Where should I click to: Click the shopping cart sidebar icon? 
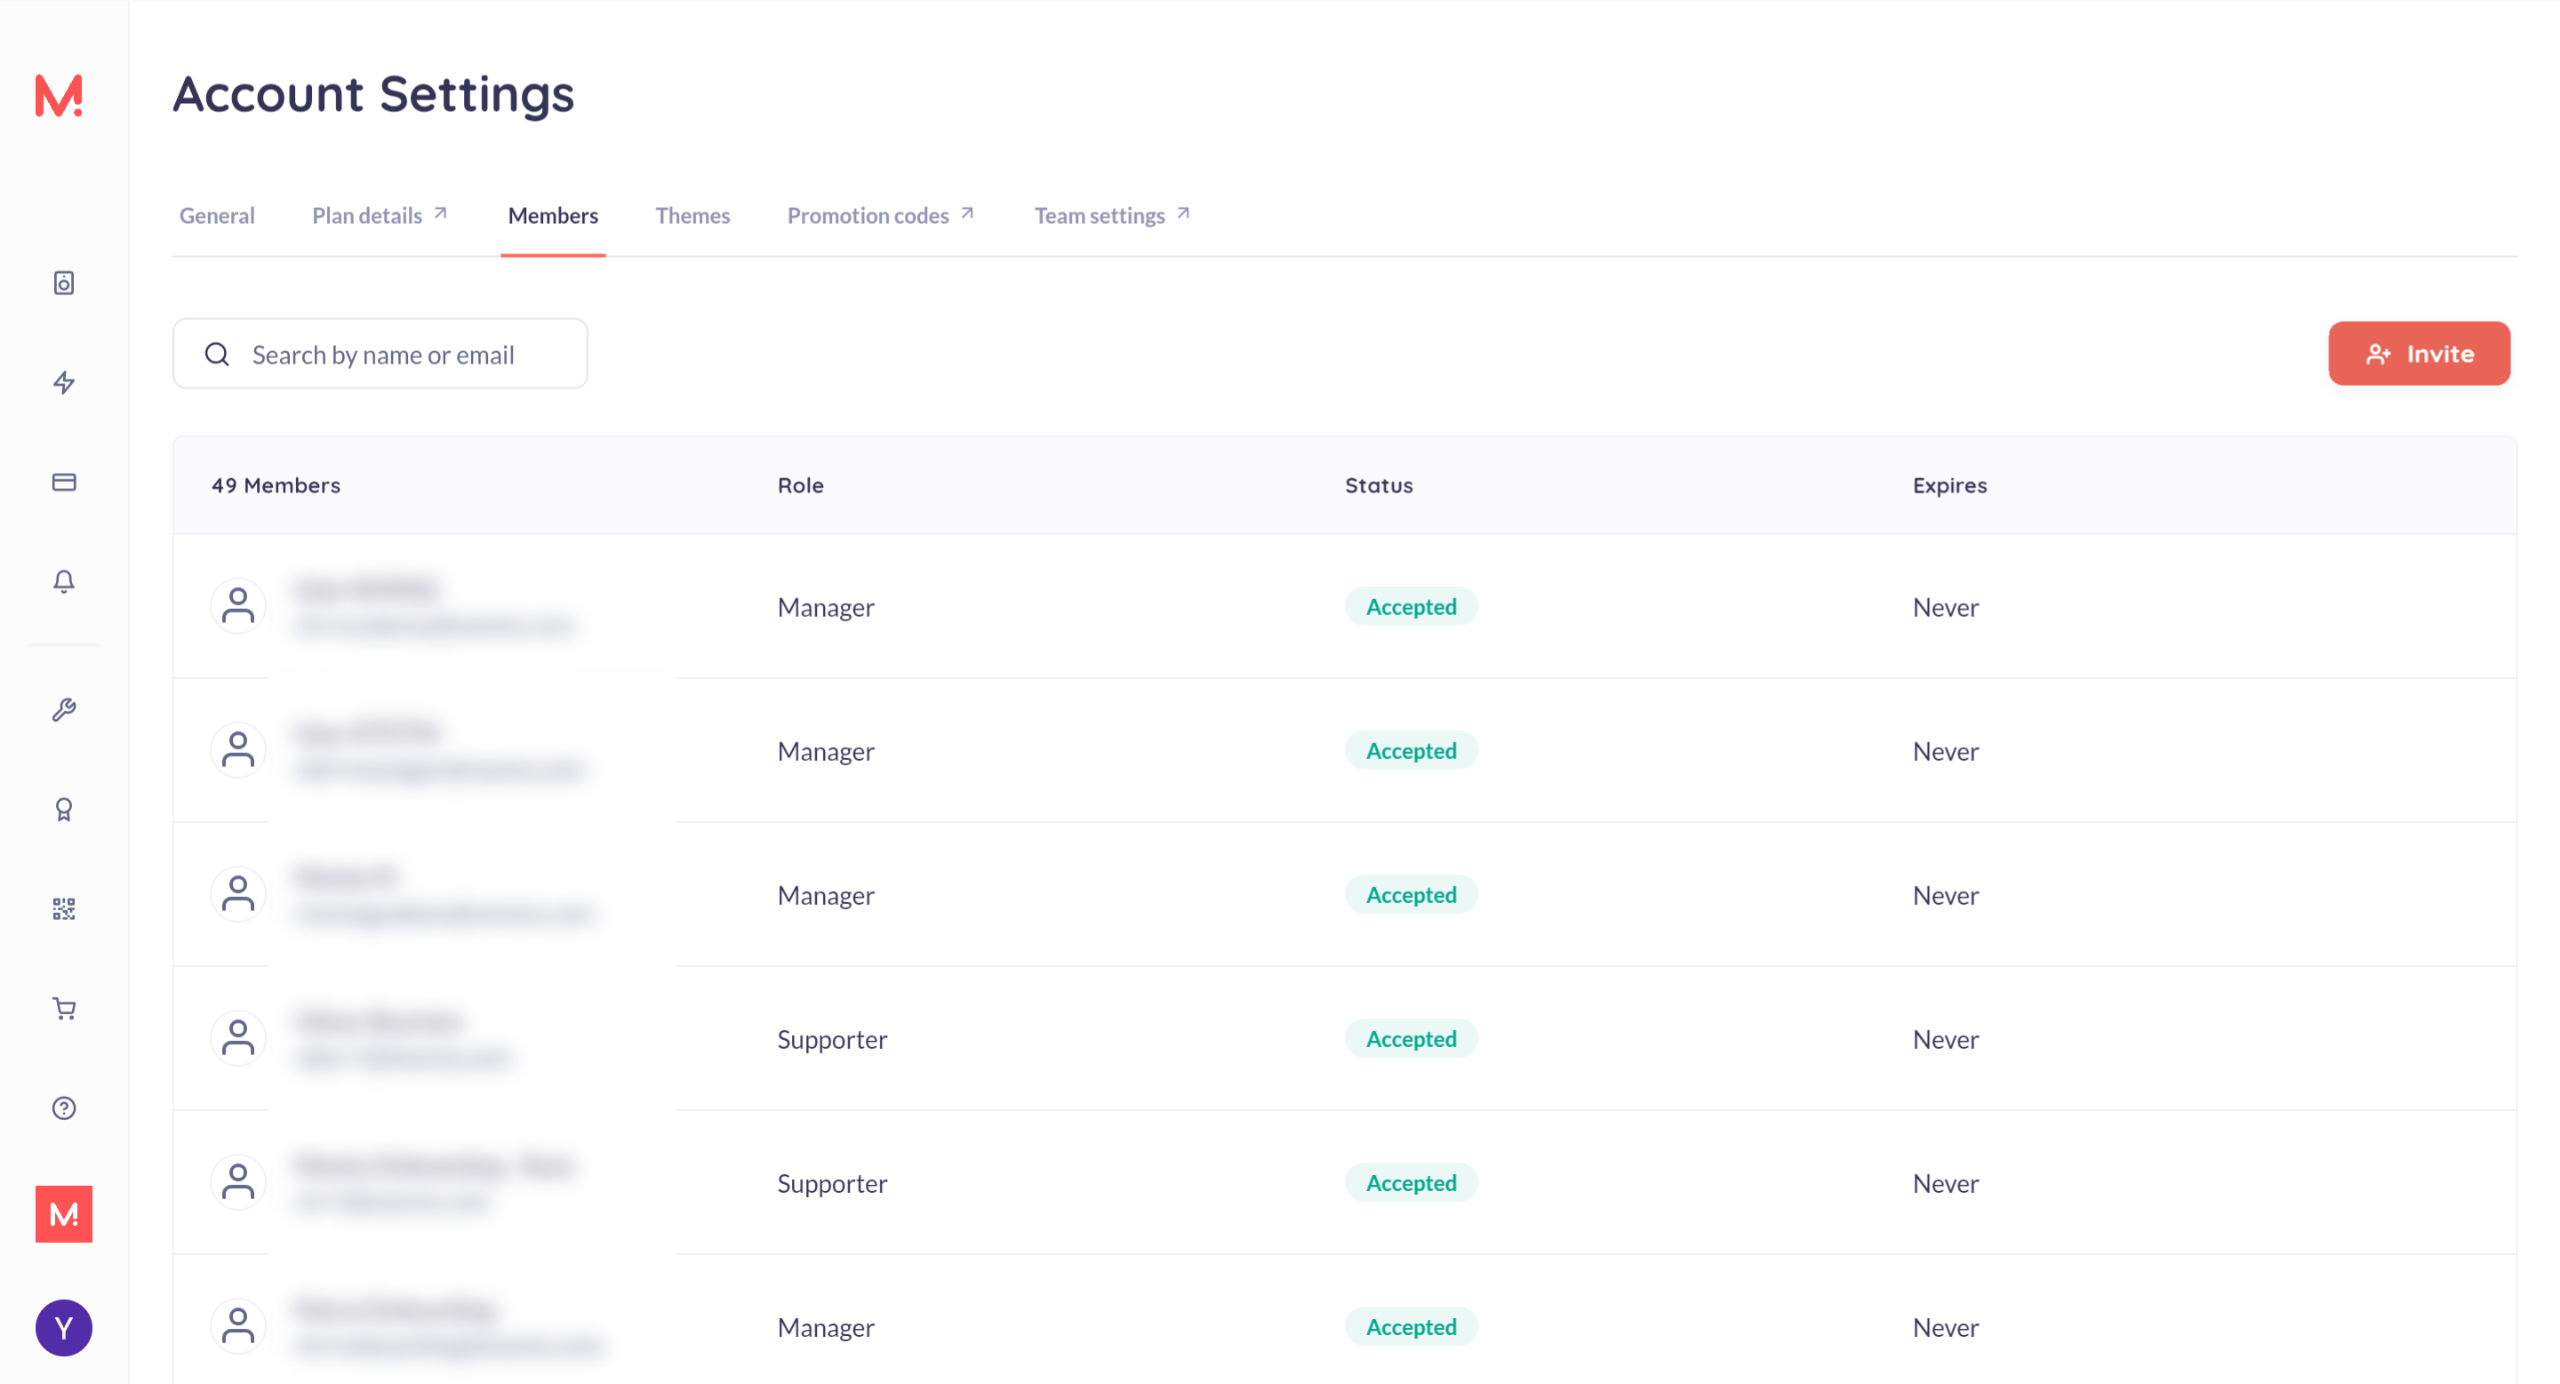point(64,1008)
